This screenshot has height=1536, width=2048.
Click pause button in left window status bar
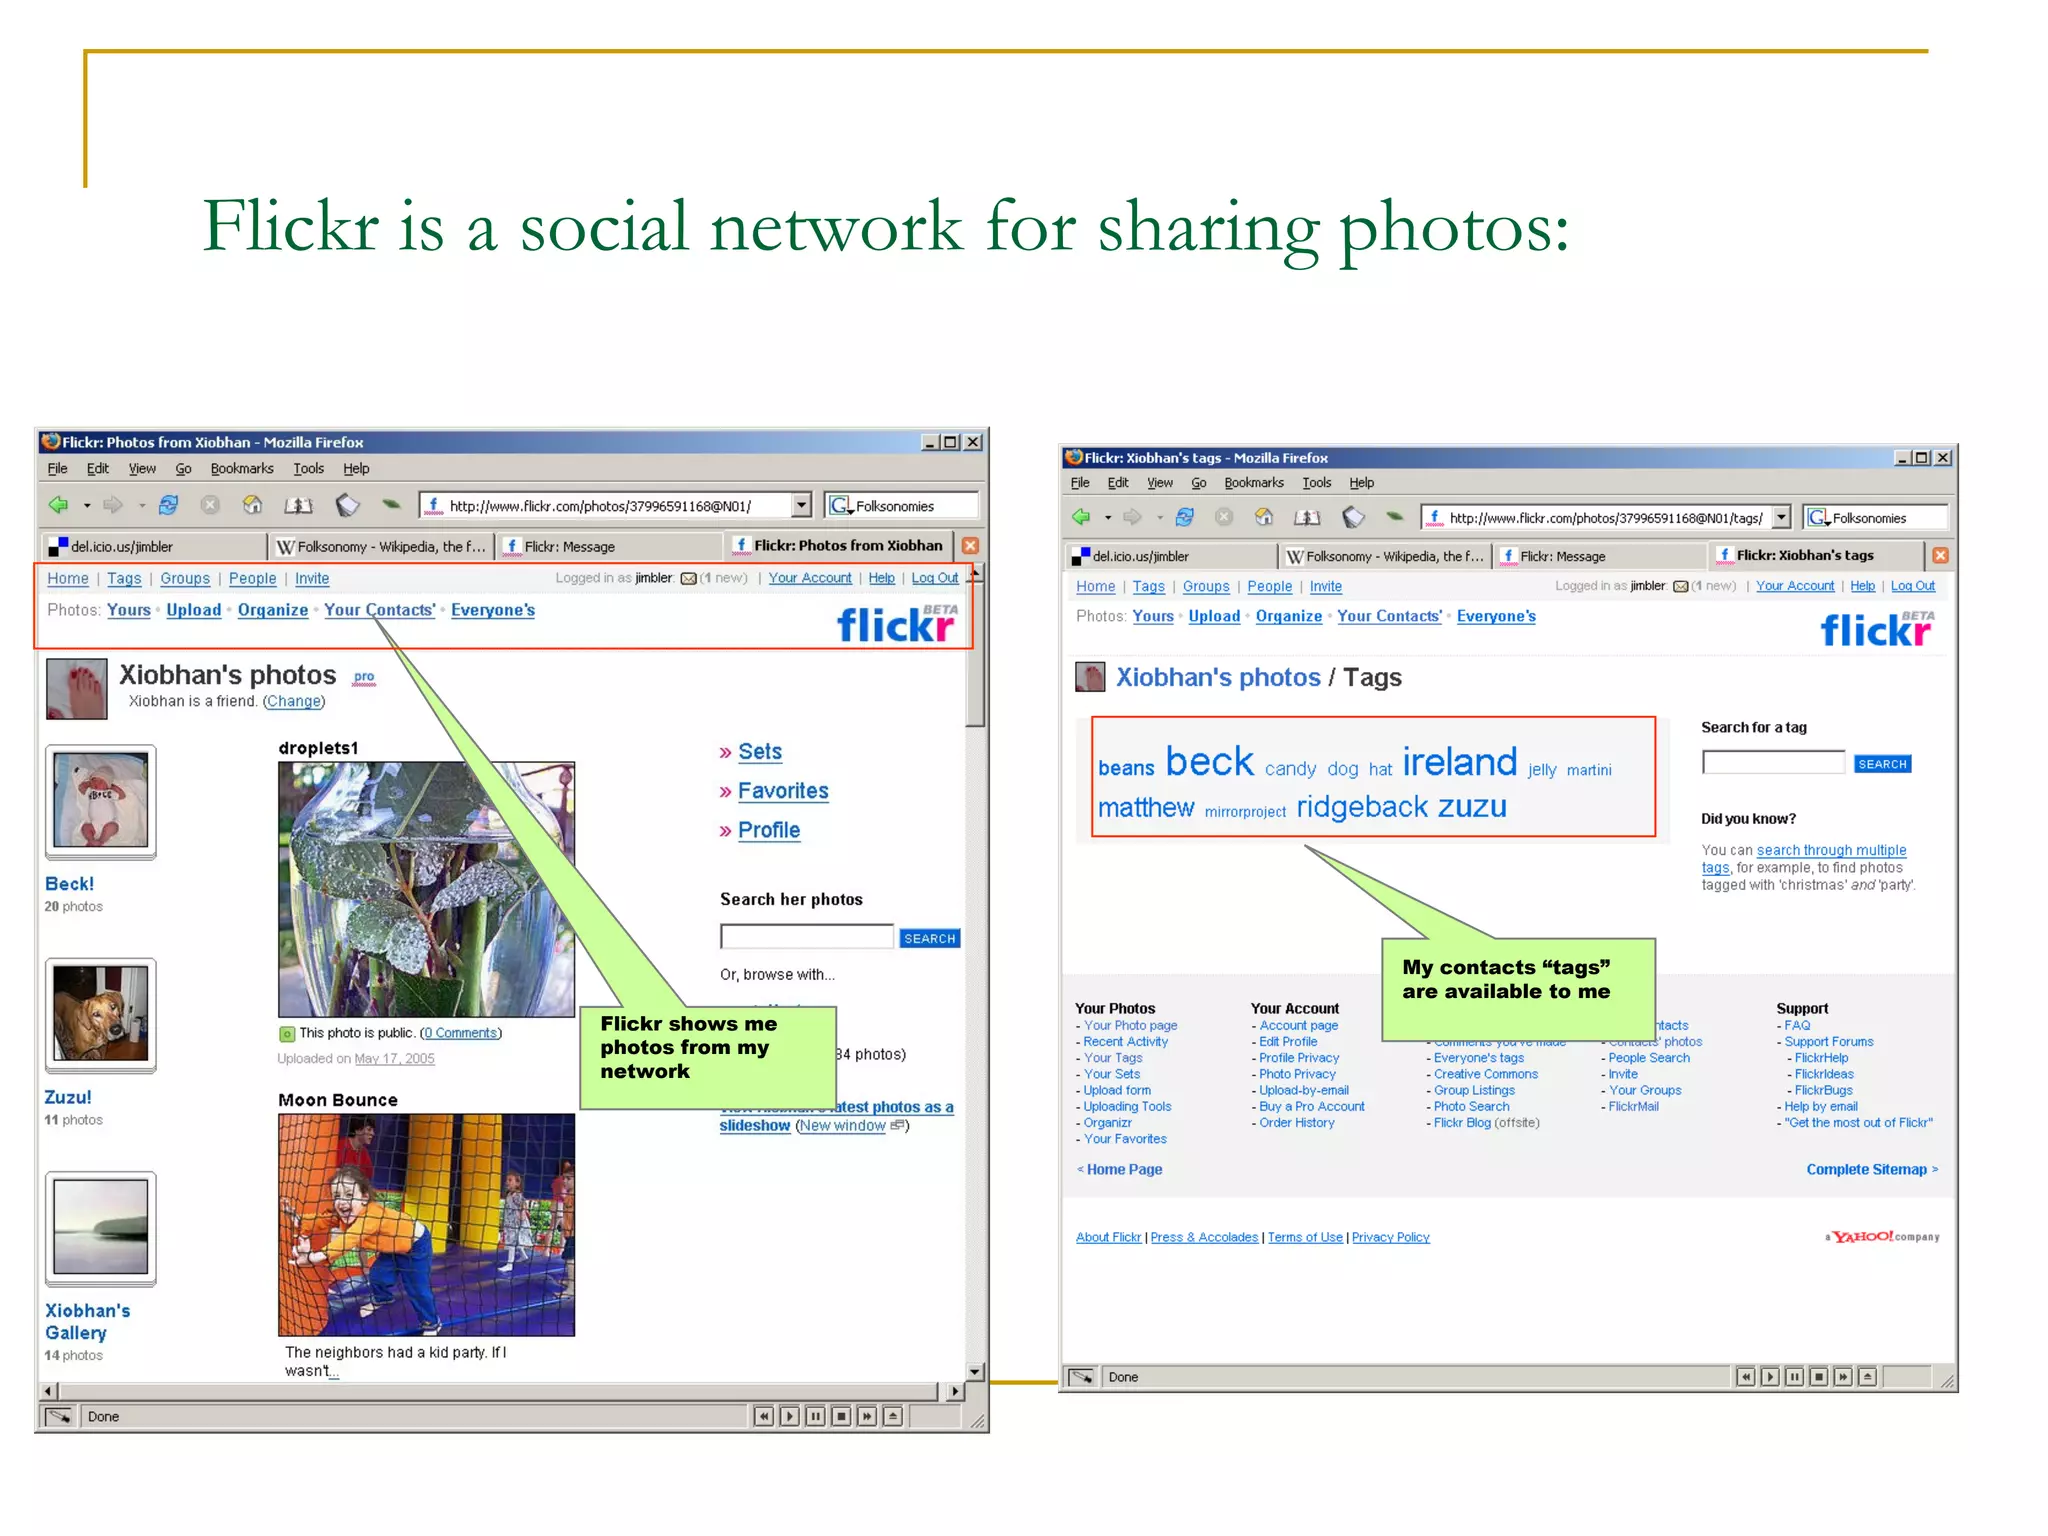coord(815,1416)
